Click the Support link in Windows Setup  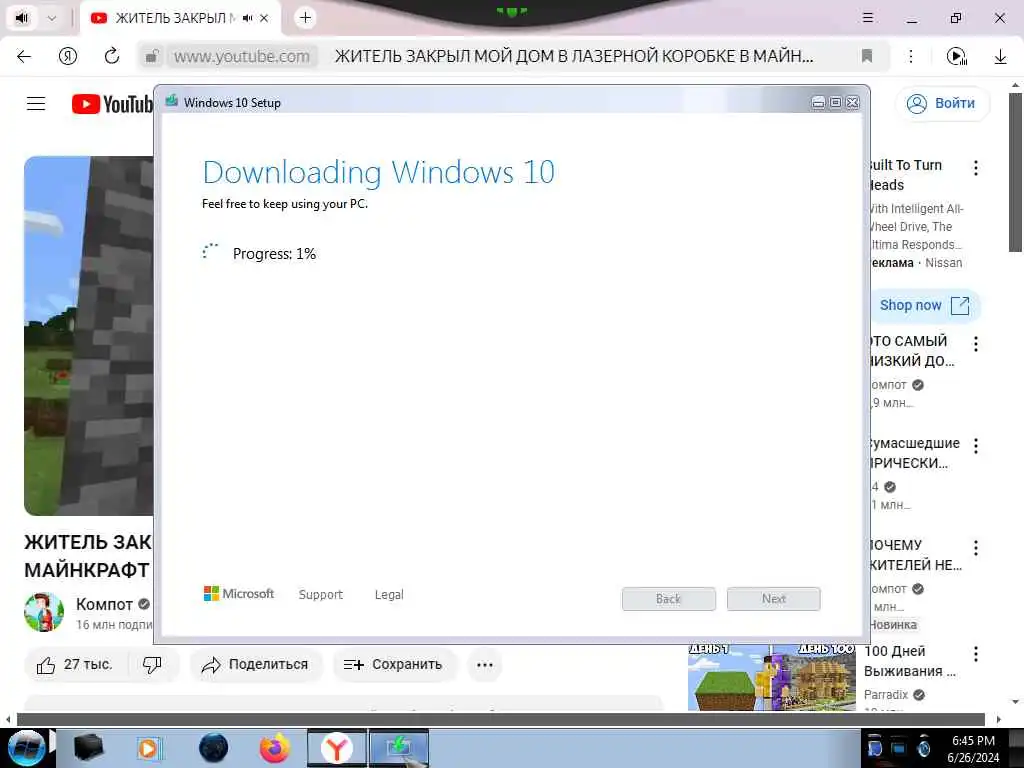coord(321,594)
